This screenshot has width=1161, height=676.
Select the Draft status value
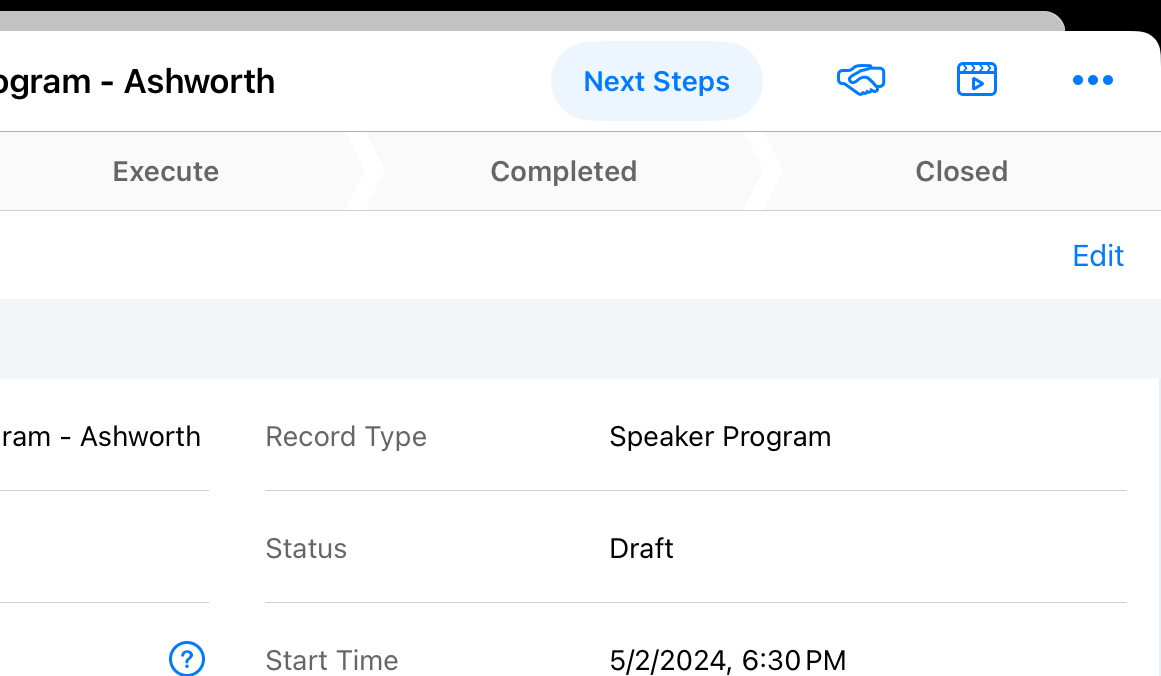(641, 549)
